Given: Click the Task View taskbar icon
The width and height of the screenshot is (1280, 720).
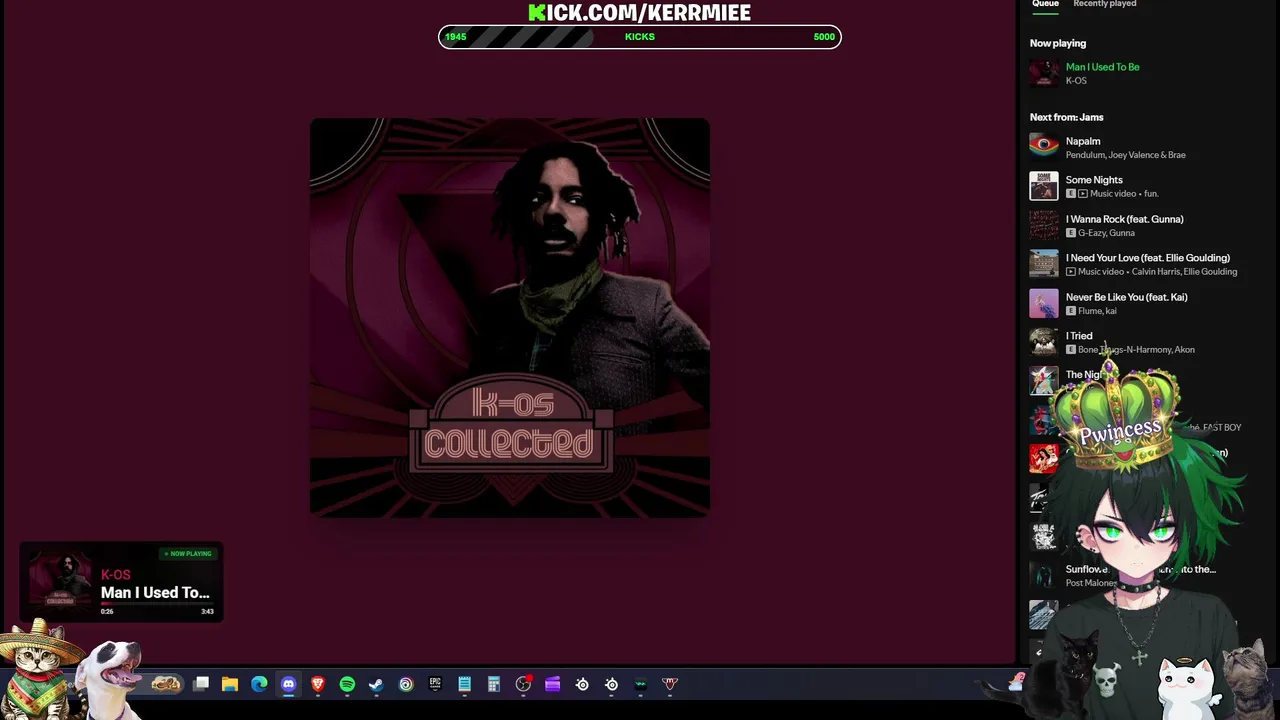Looking at the screenshot, I should 201,684.
